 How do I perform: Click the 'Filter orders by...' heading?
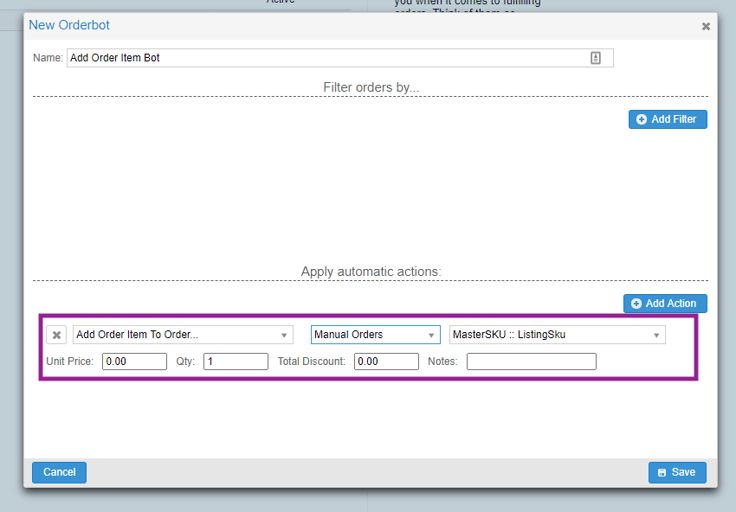click(371, 87)
